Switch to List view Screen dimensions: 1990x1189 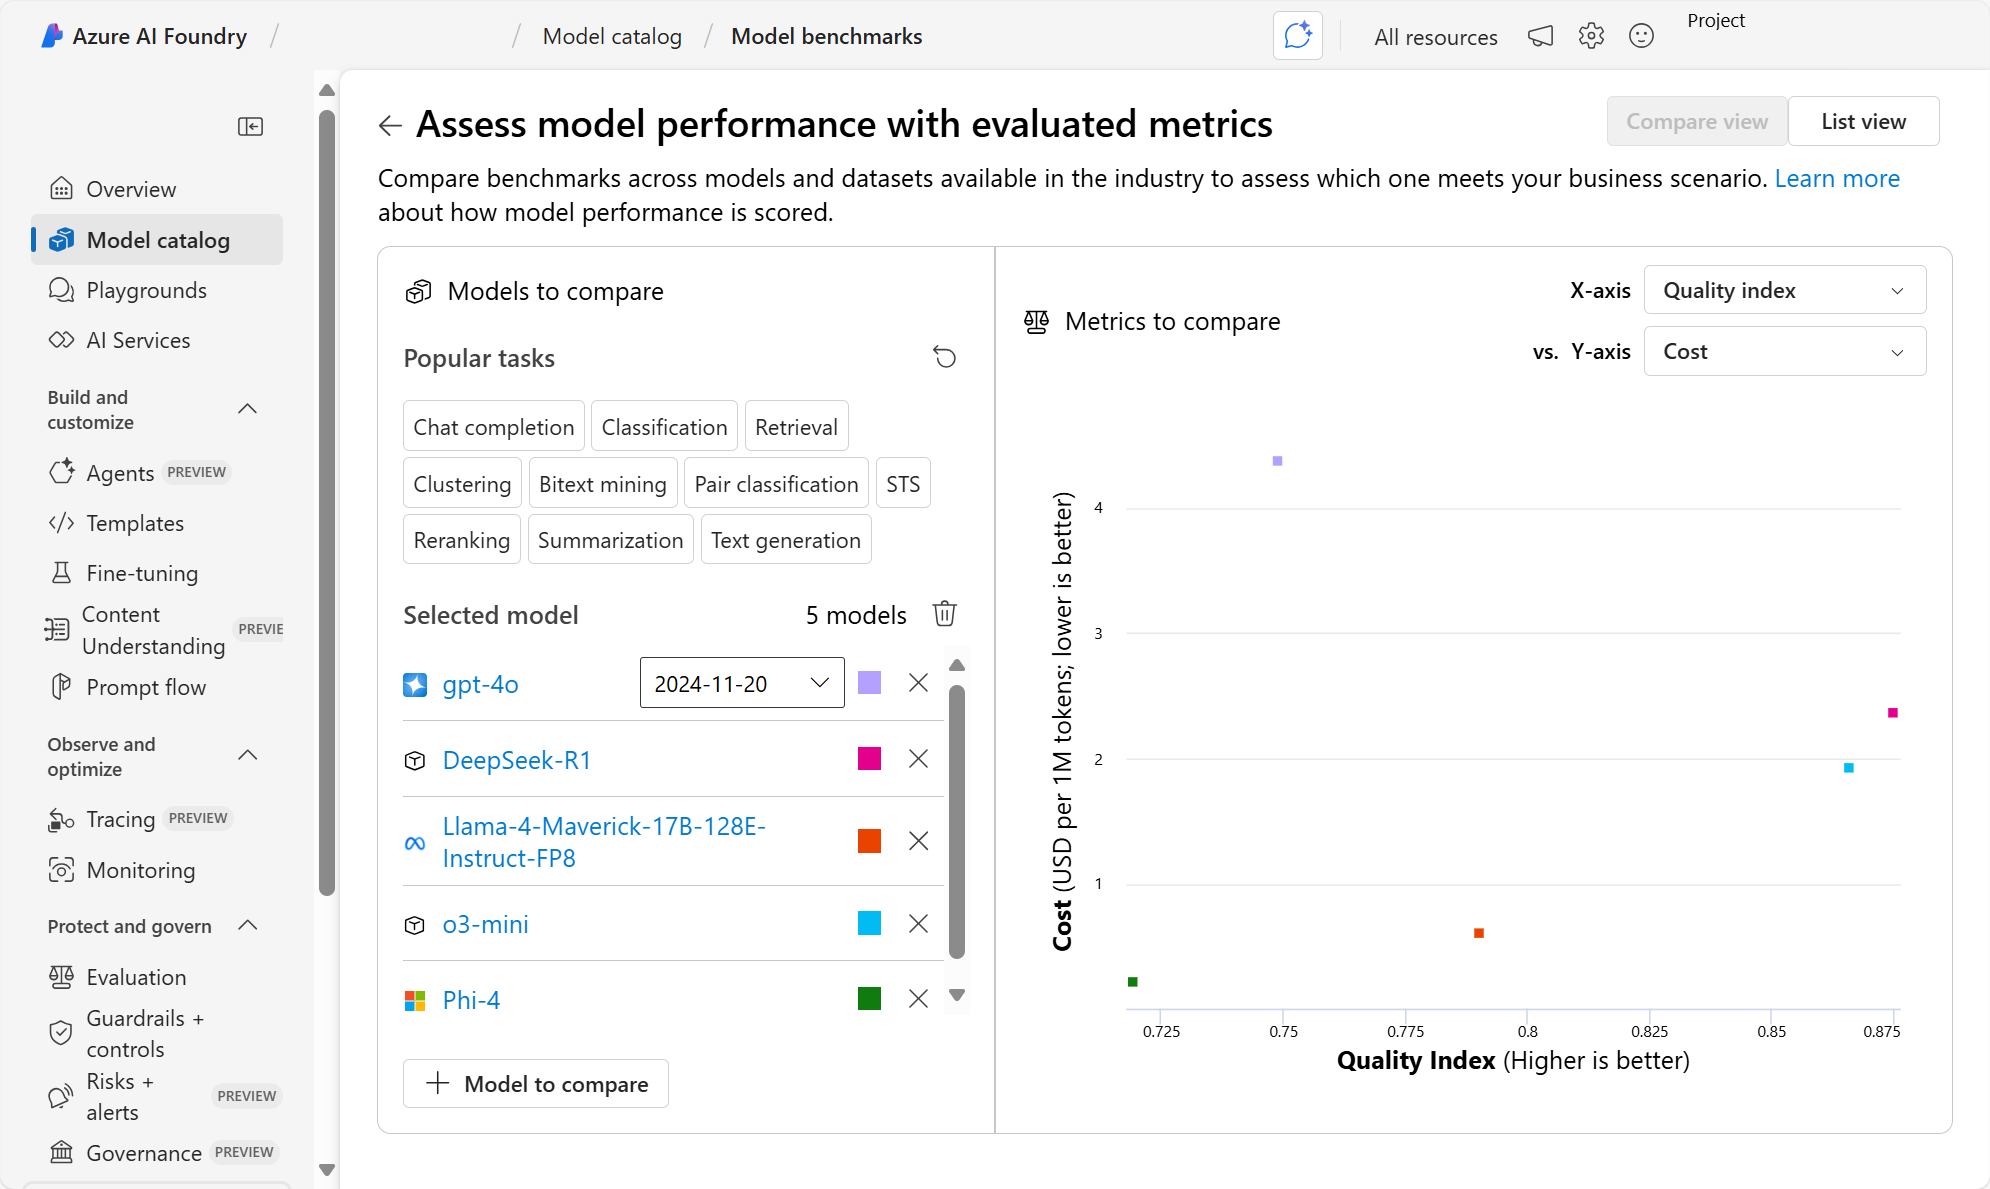click(1863, 121)
